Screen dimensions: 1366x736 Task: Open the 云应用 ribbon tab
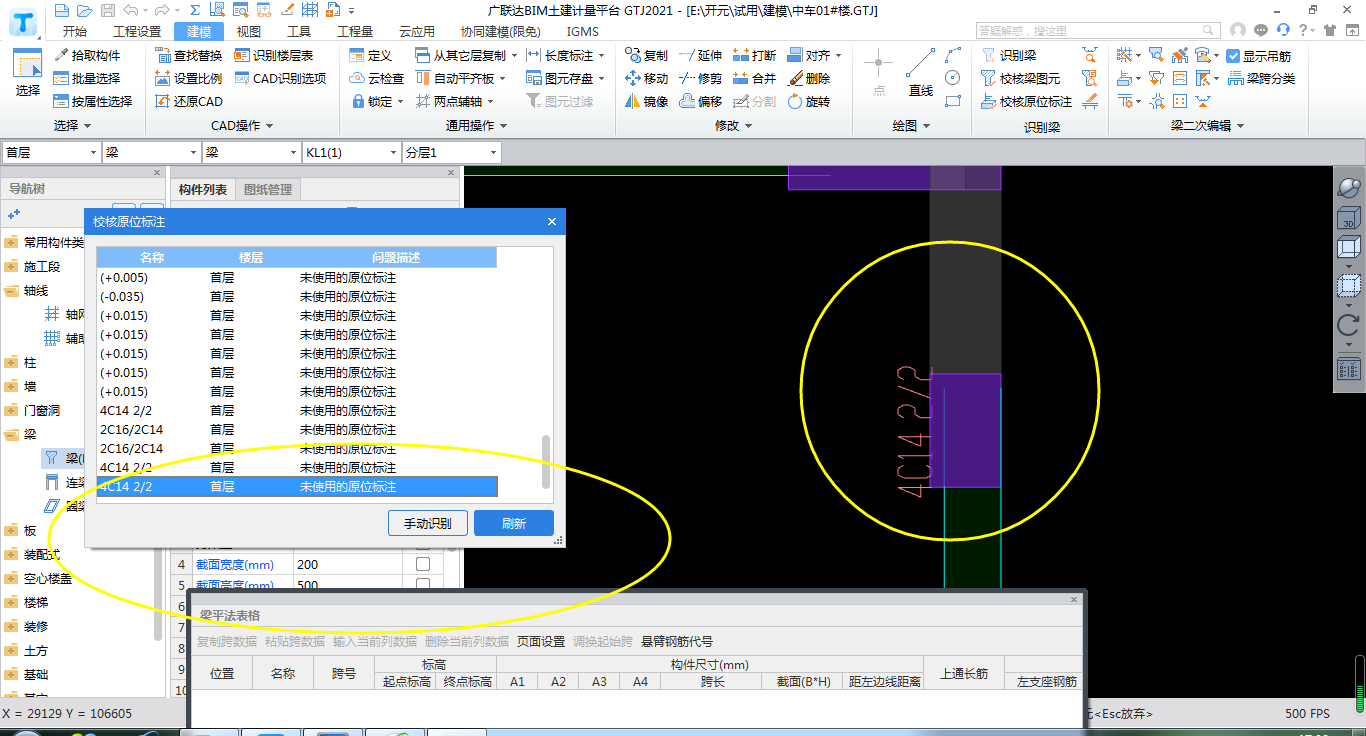point(416,31)
